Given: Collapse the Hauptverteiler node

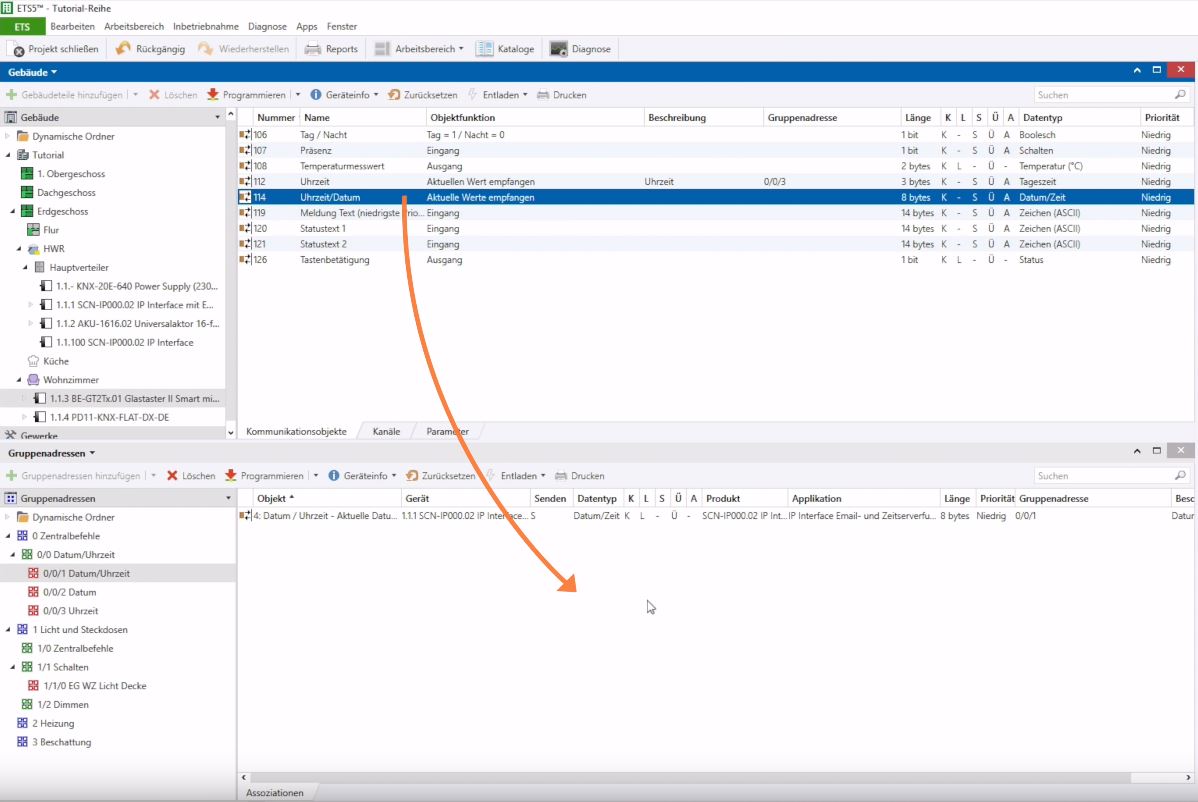Looking at the screenshot, I should [x=25, y=267].
